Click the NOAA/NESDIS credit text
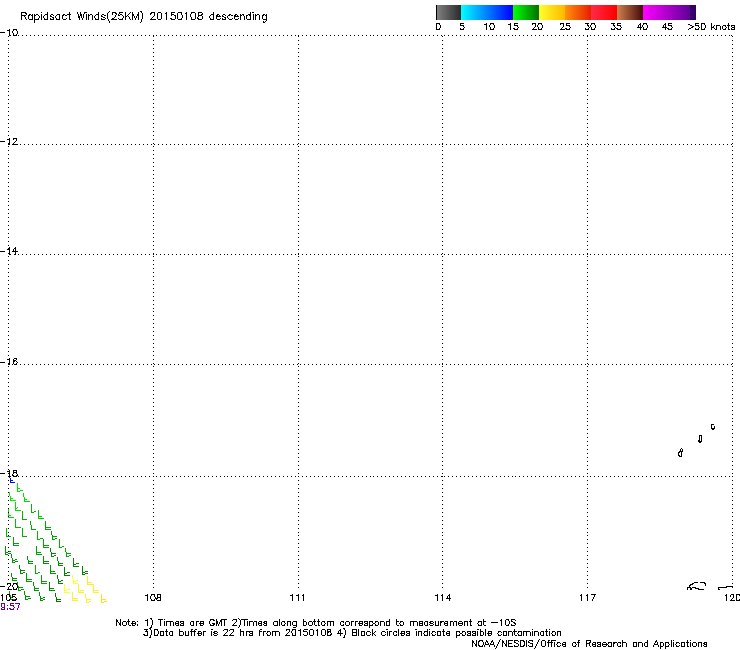Viewport: 740px width, 650px height. tap(589, 644)
